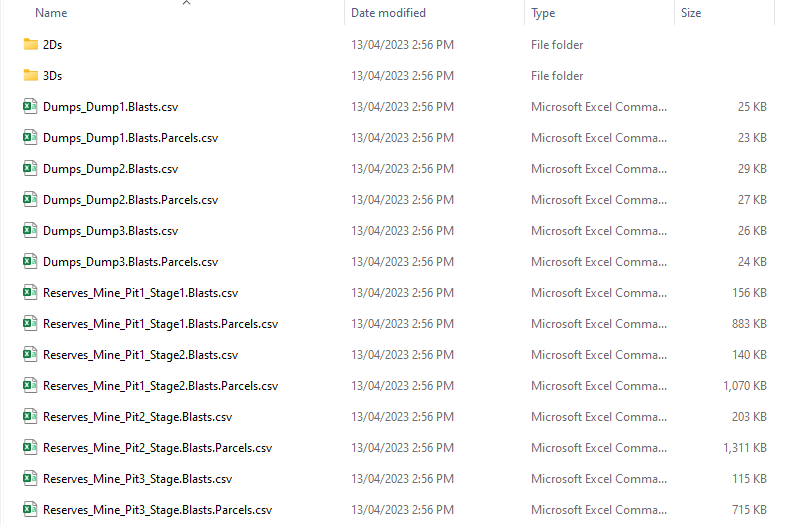
Task: Click the Reserves_Mine_Pit1_Stage1.Blasts.csv Excel icon
Action: 30,293
